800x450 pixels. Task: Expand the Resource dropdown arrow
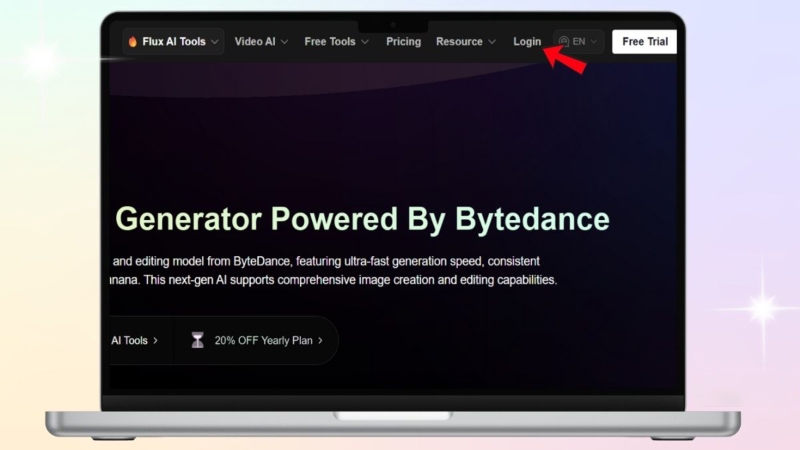click(x=492, y=42)
